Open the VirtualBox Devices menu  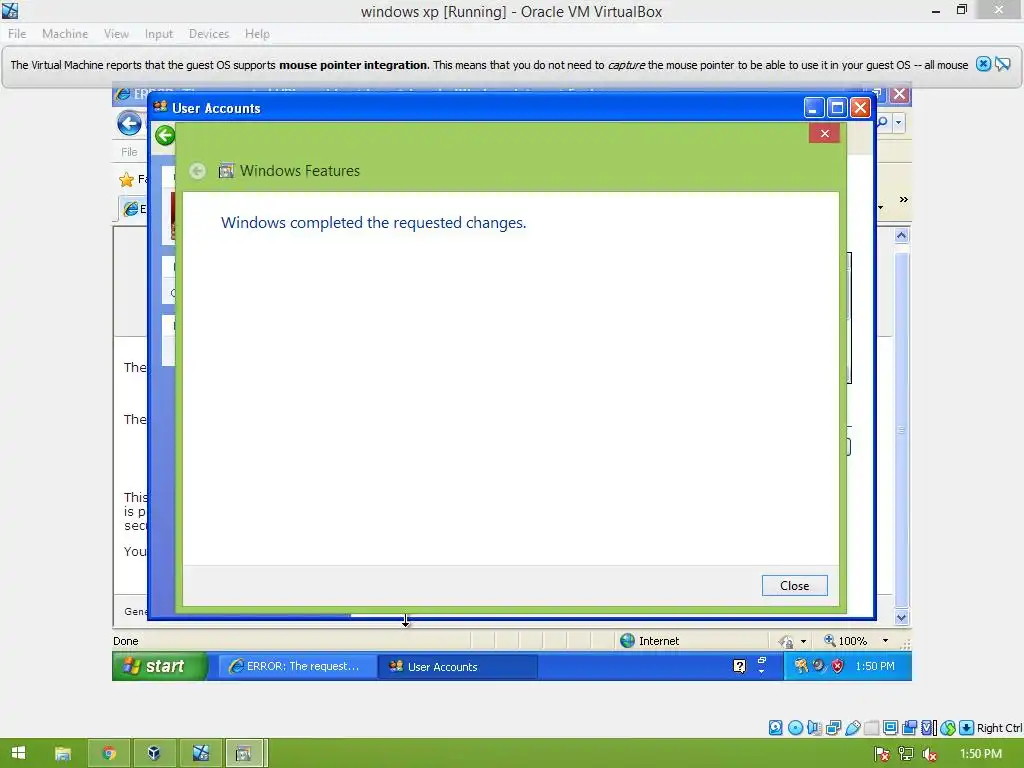(209, 34)
